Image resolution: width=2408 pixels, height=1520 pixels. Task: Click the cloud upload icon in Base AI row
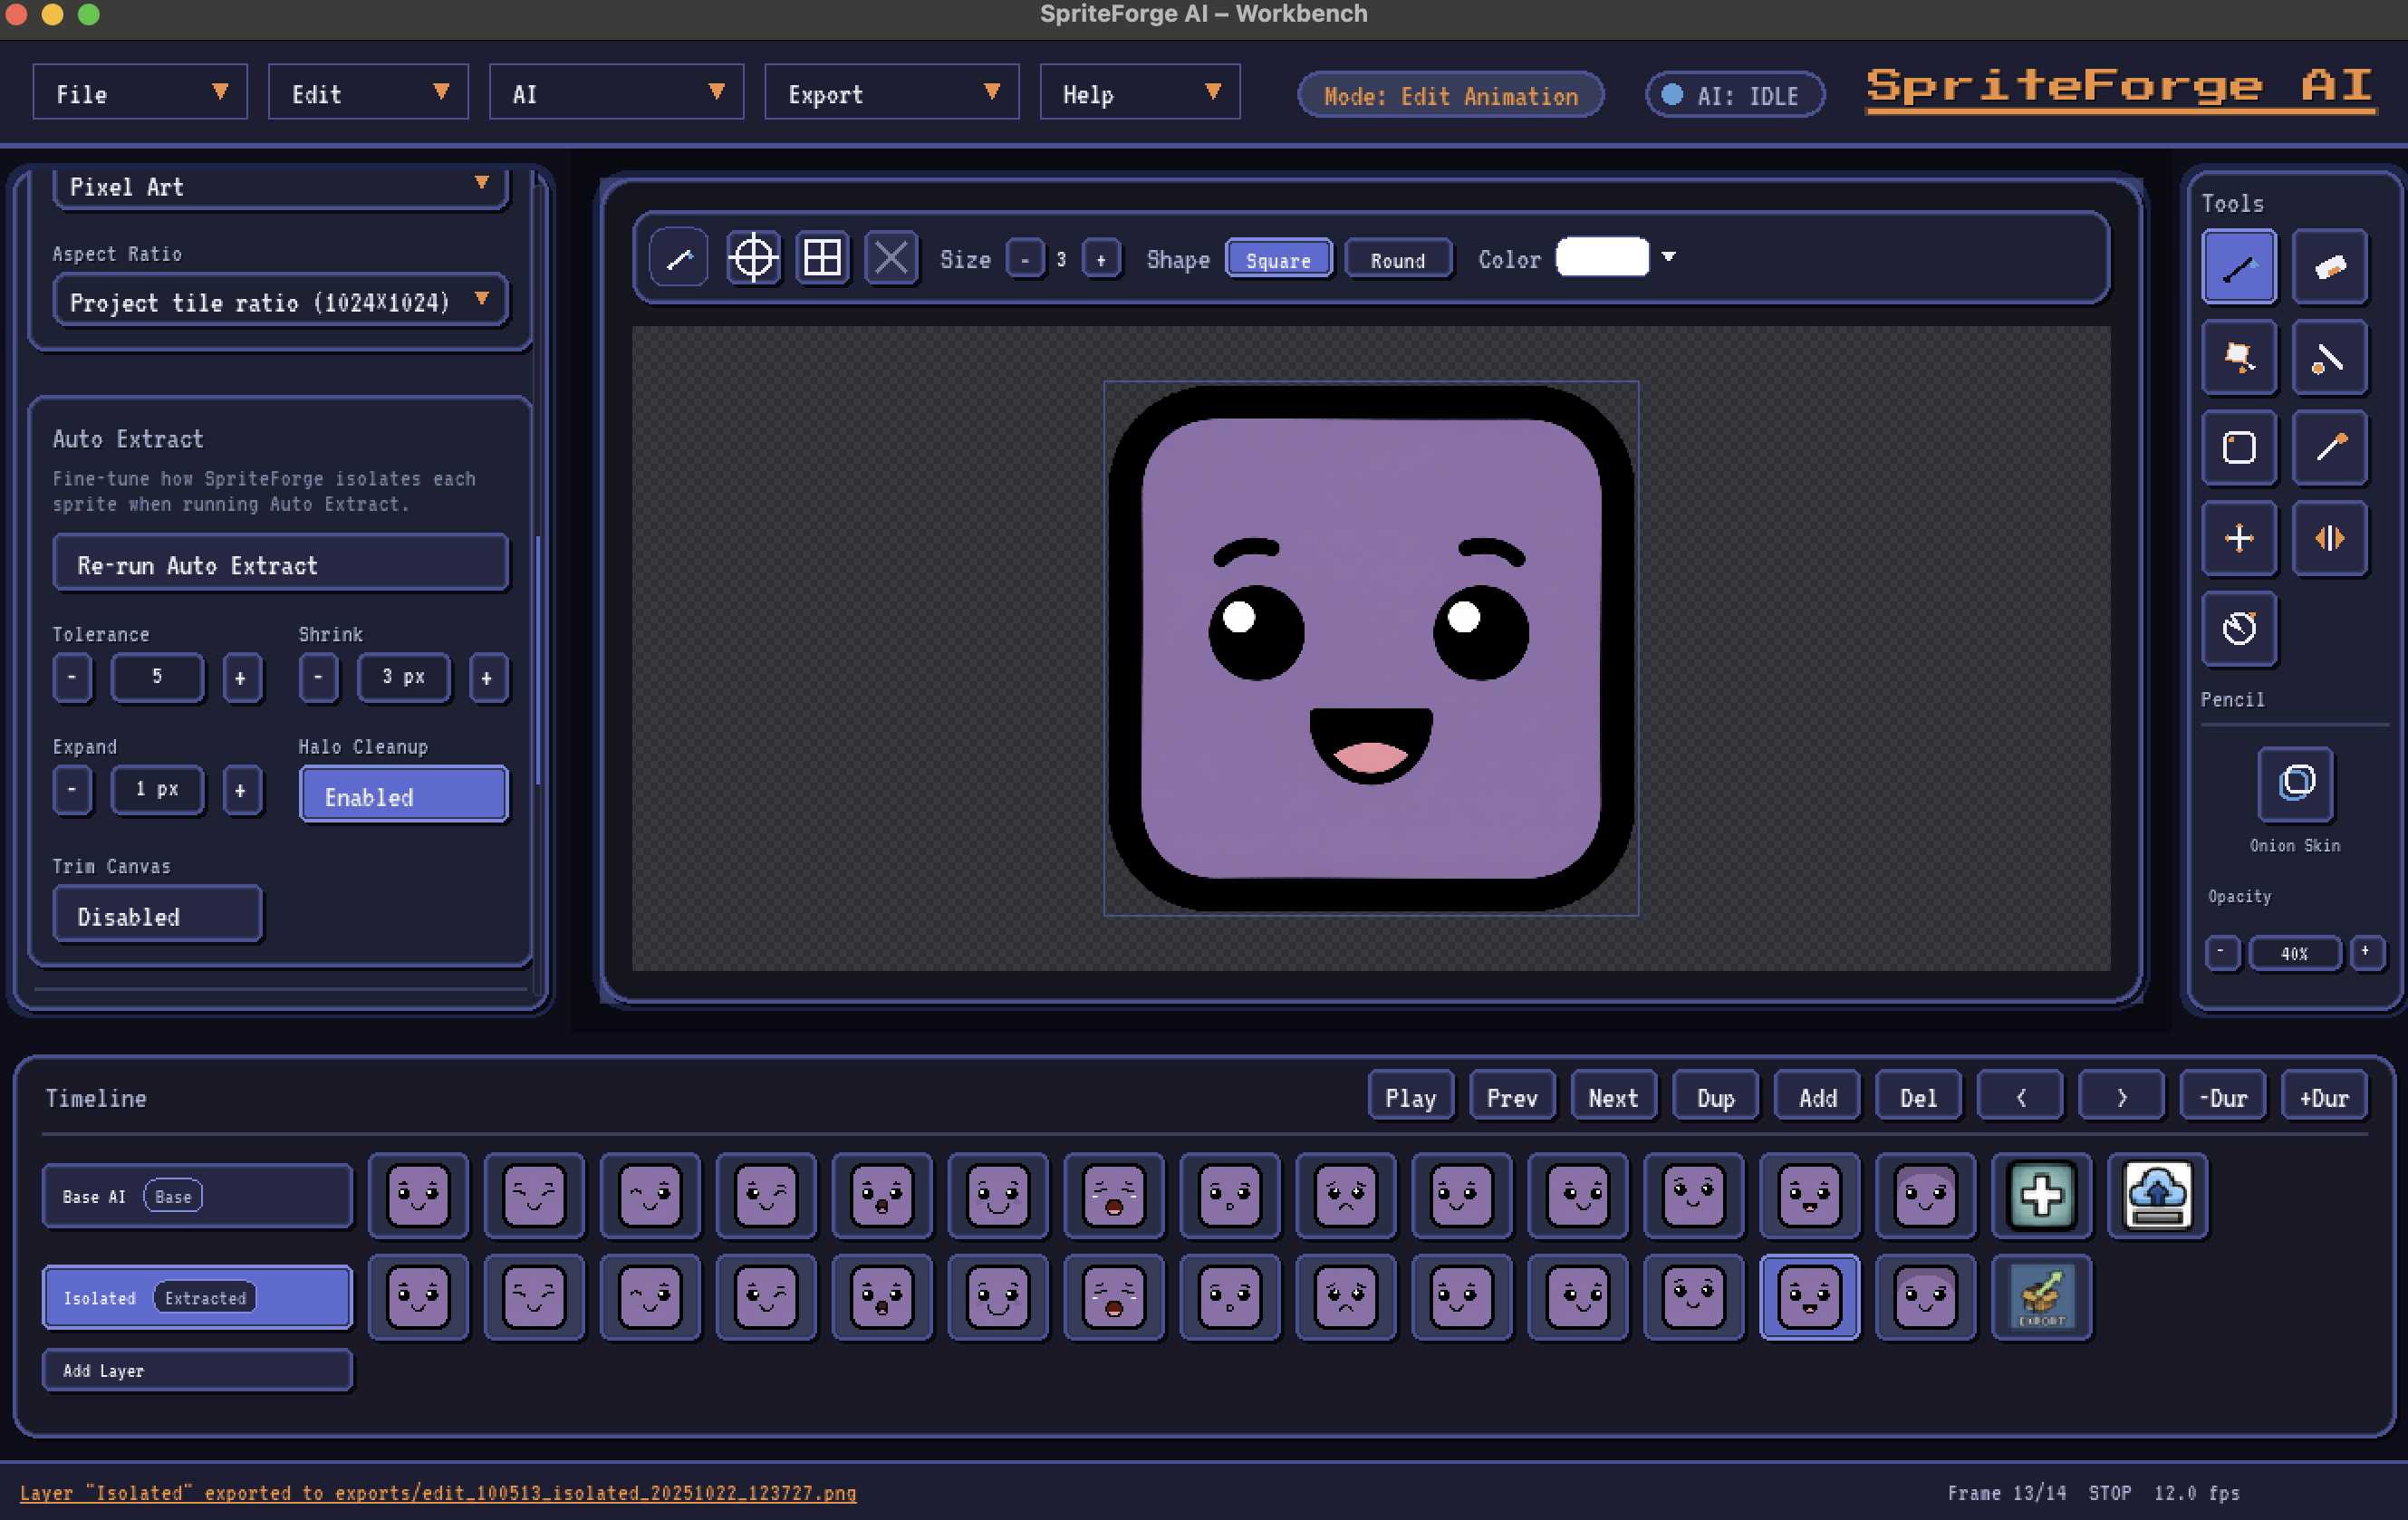pyautogui.click(x=2157, y=1195)
